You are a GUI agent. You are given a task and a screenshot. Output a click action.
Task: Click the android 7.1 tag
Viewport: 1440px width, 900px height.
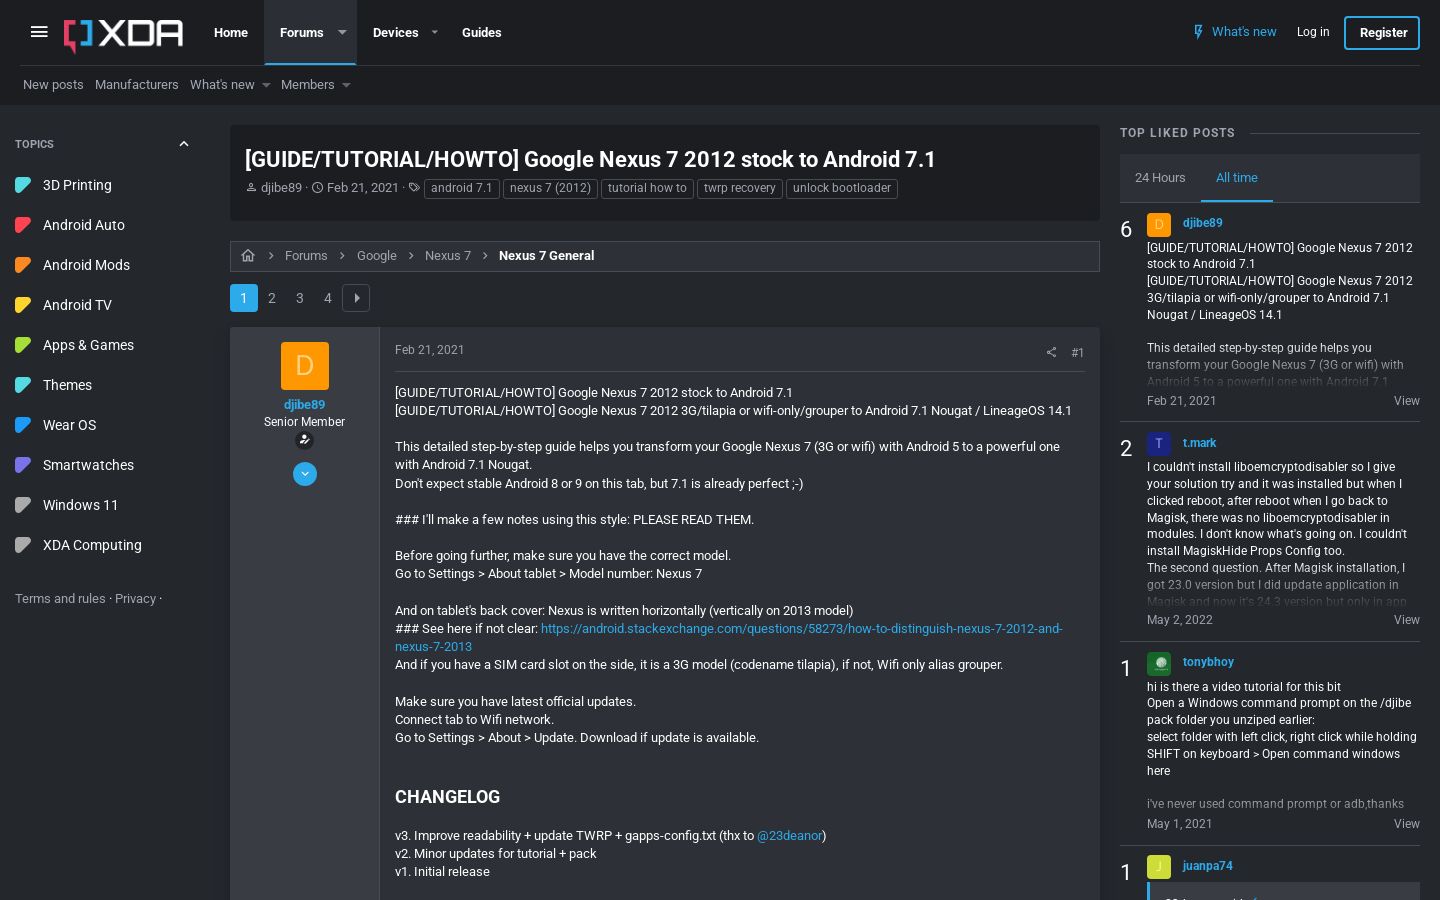pyautogui.click(x=462, y=188)
